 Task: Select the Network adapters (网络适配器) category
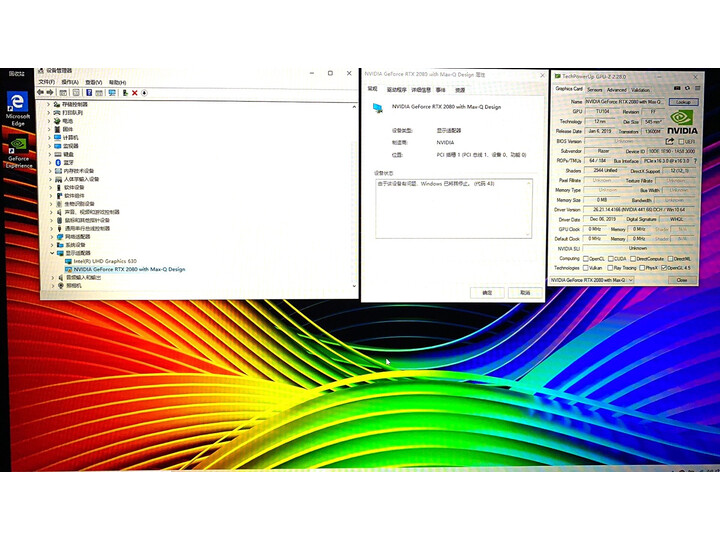pyautogui.click(x=73, y=236)
